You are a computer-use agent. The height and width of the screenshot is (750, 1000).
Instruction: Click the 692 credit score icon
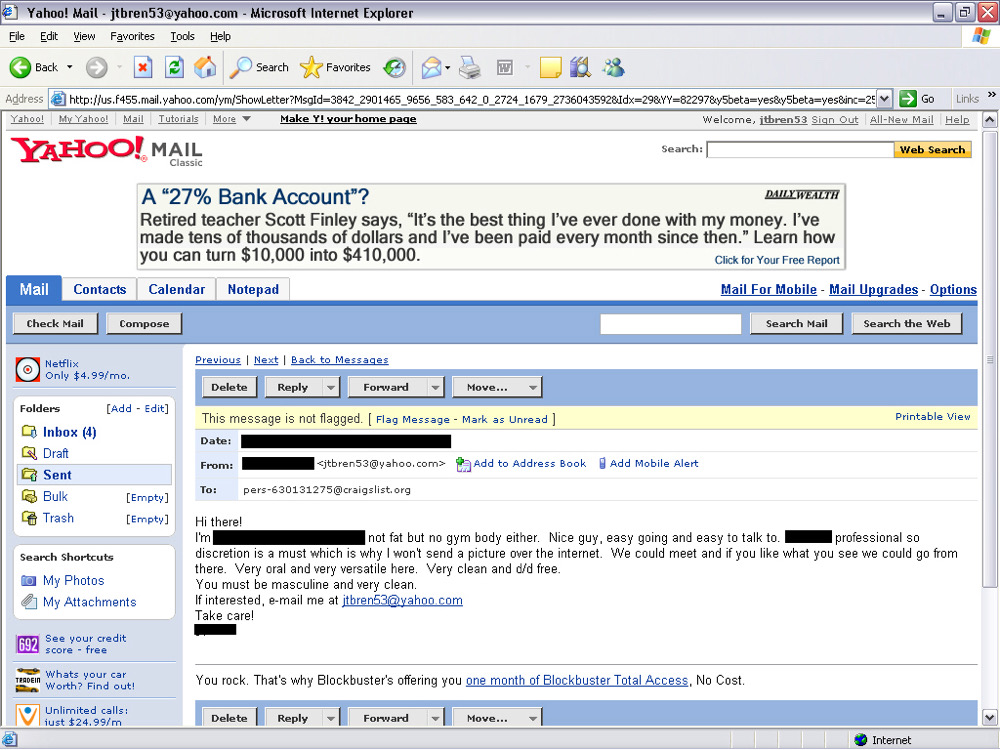27,644
